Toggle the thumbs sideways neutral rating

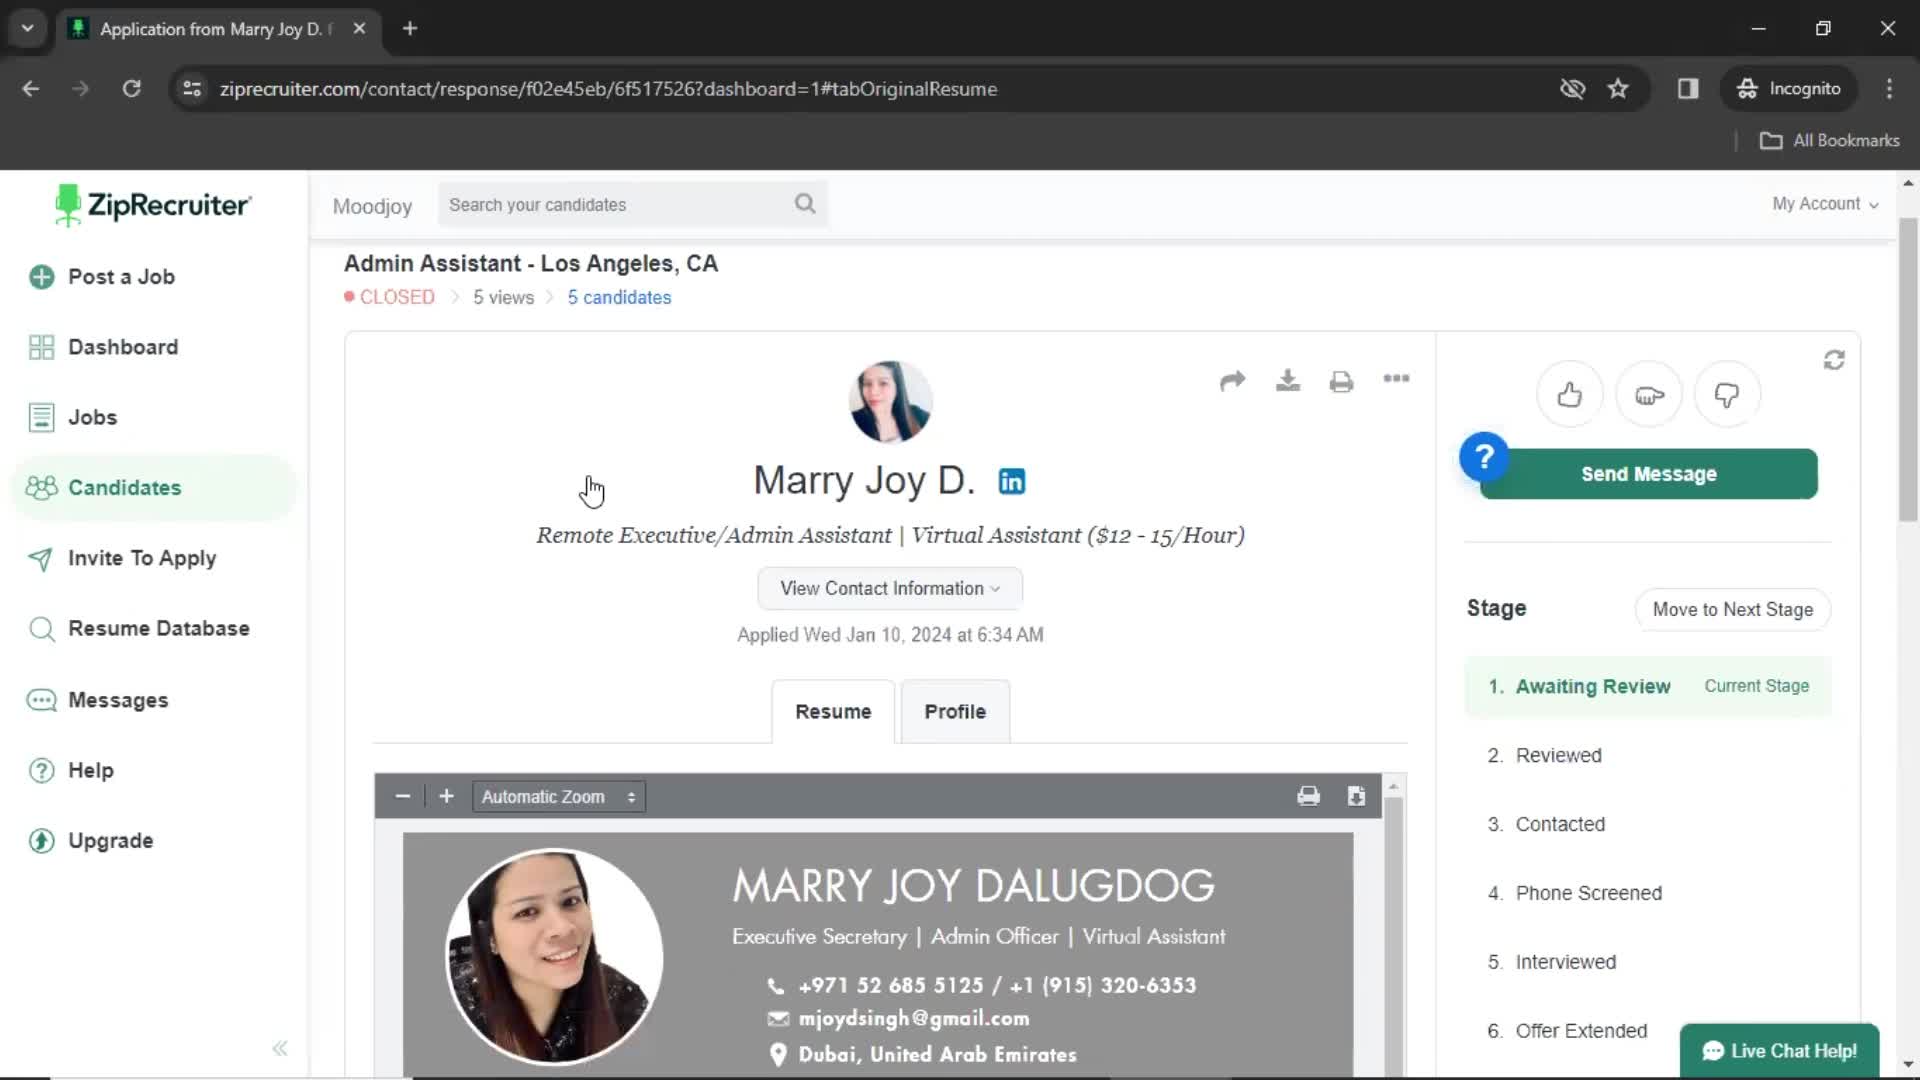1648,394
